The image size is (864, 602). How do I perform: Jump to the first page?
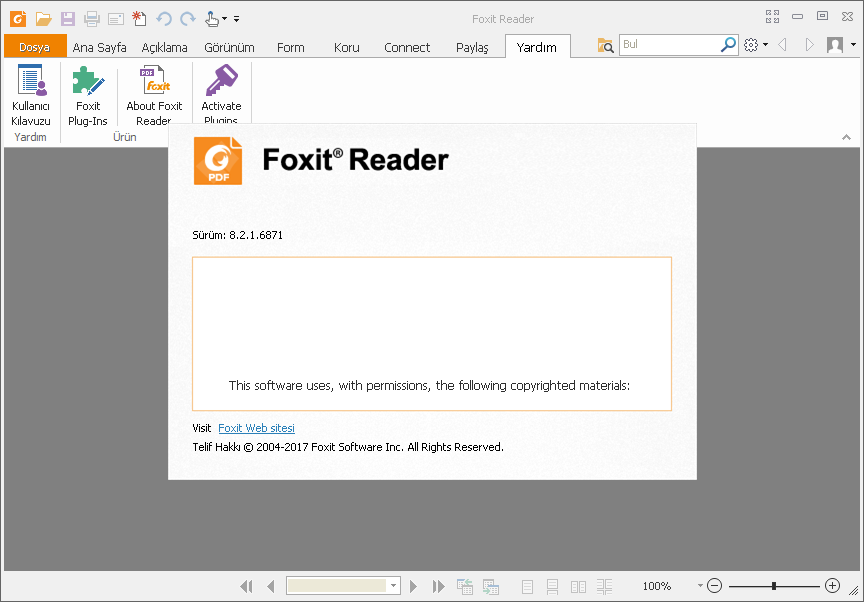[246, 587]
